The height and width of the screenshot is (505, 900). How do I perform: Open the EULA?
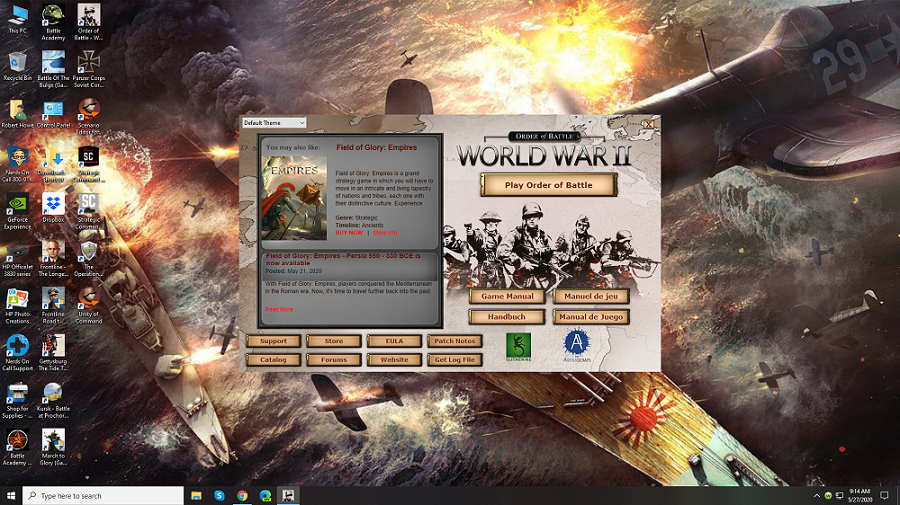click(394, 341)
